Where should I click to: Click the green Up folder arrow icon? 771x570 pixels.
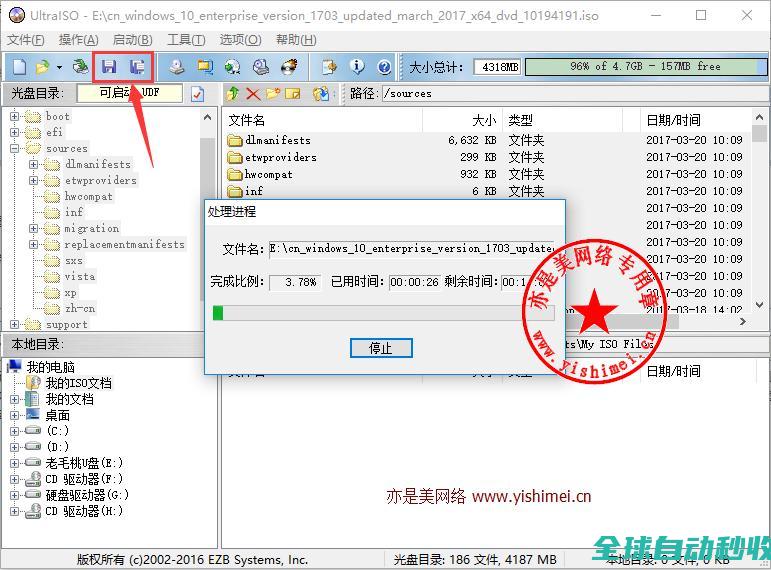click(x=233, y=94)
